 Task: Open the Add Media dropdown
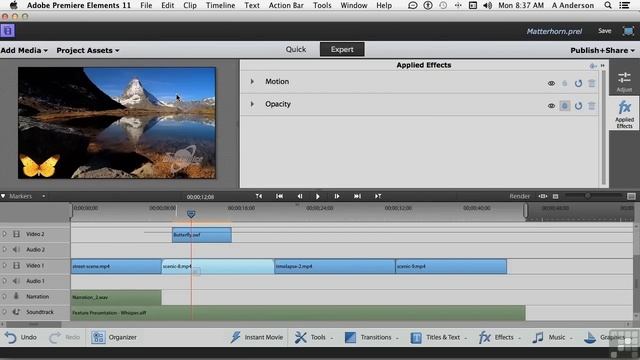[x=24, y=50]
